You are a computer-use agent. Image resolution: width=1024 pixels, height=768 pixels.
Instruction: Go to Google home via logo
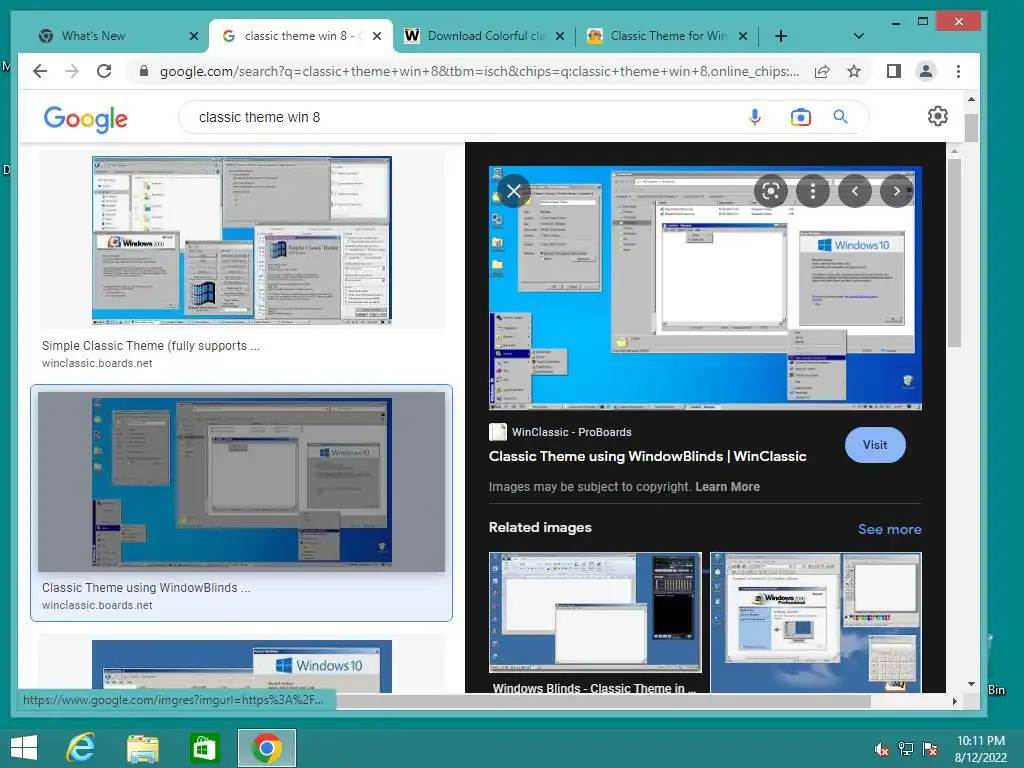click(86, 119)
